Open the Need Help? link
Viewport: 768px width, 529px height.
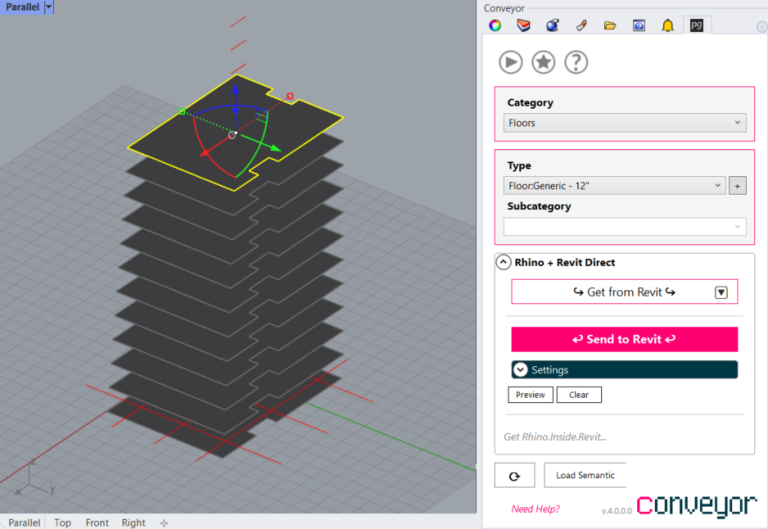click(x=535, y=508)
